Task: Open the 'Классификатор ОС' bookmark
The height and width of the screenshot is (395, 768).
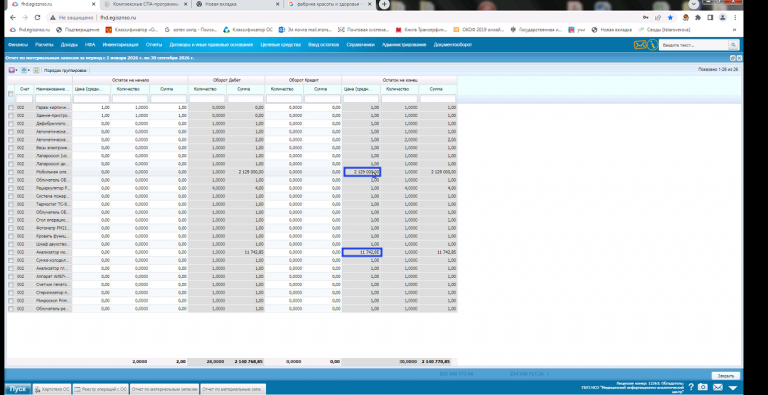Action: pos(247,30)
